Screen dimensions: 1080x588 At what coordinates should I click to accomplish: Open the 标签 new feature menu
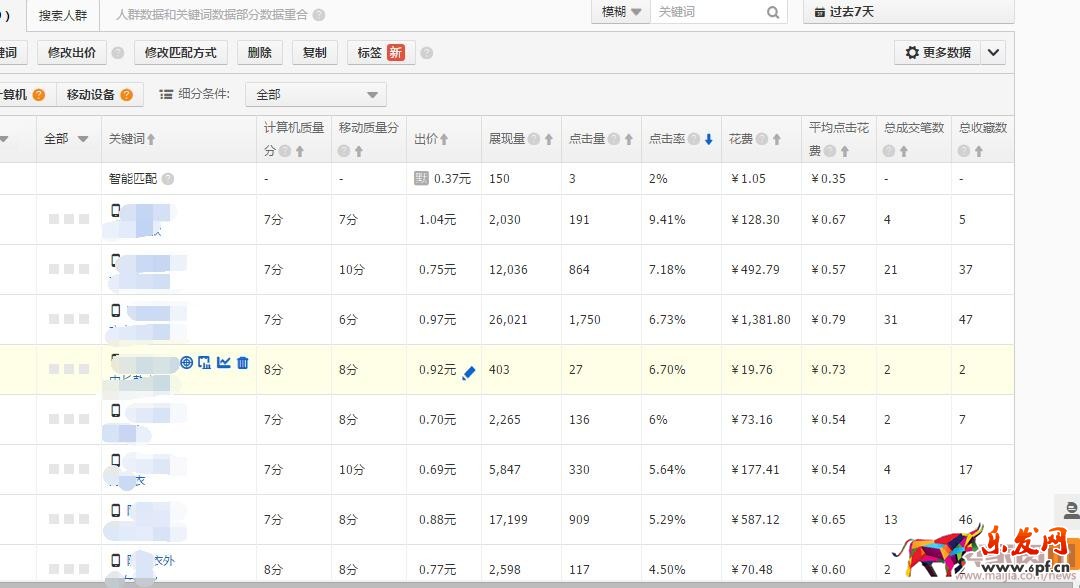(x=380, y=52)
